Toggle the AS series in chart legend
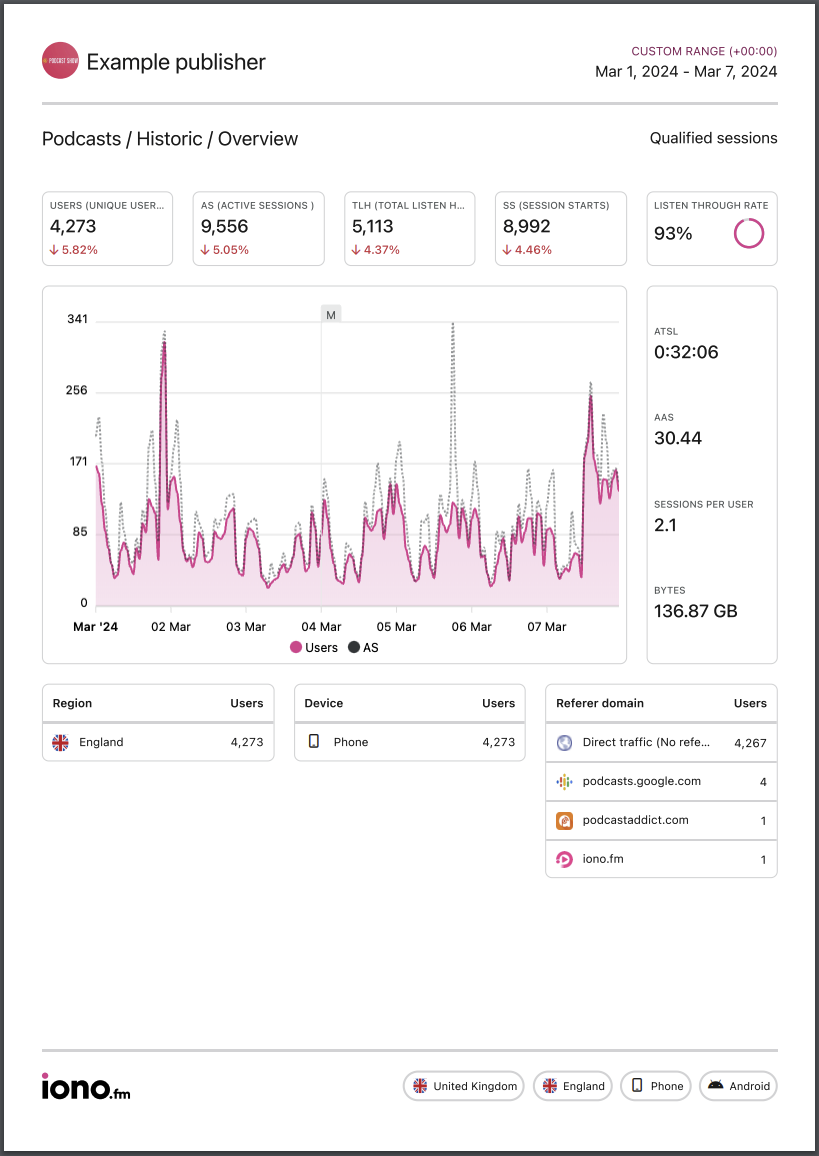This screenshot has height=1156, width=819. [363, 648]
